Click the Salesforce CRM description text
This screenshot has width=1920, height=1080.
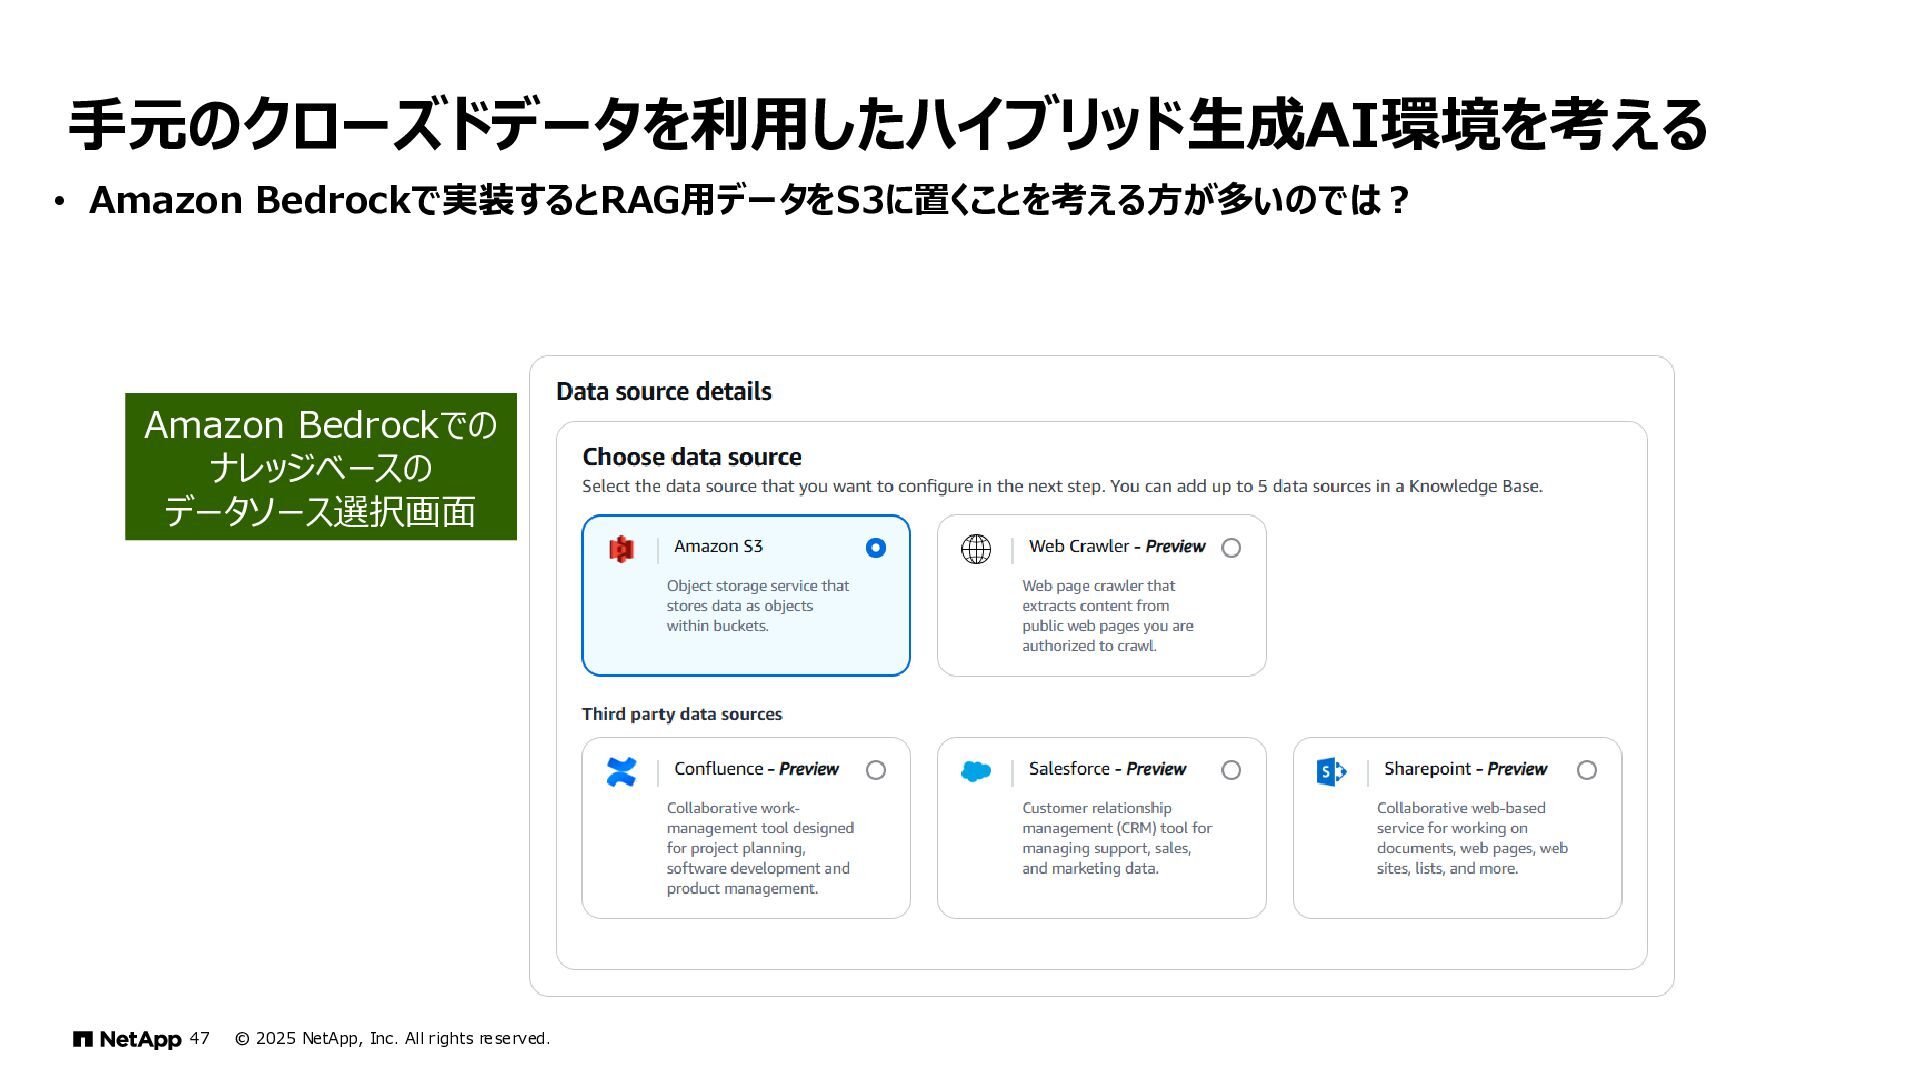[x=1116, y=838]
